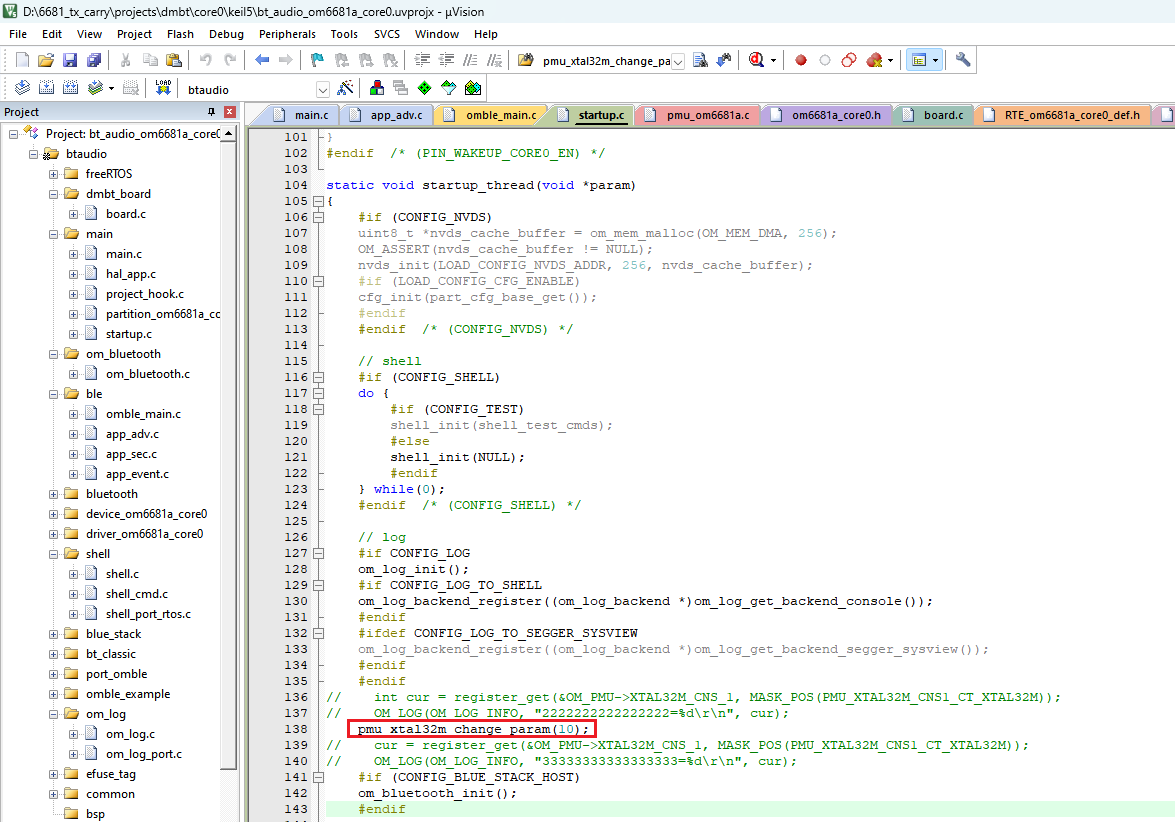1175x822 pixels.
Task: Comment out selection using toolbar icon
Action: coord(471,60)
